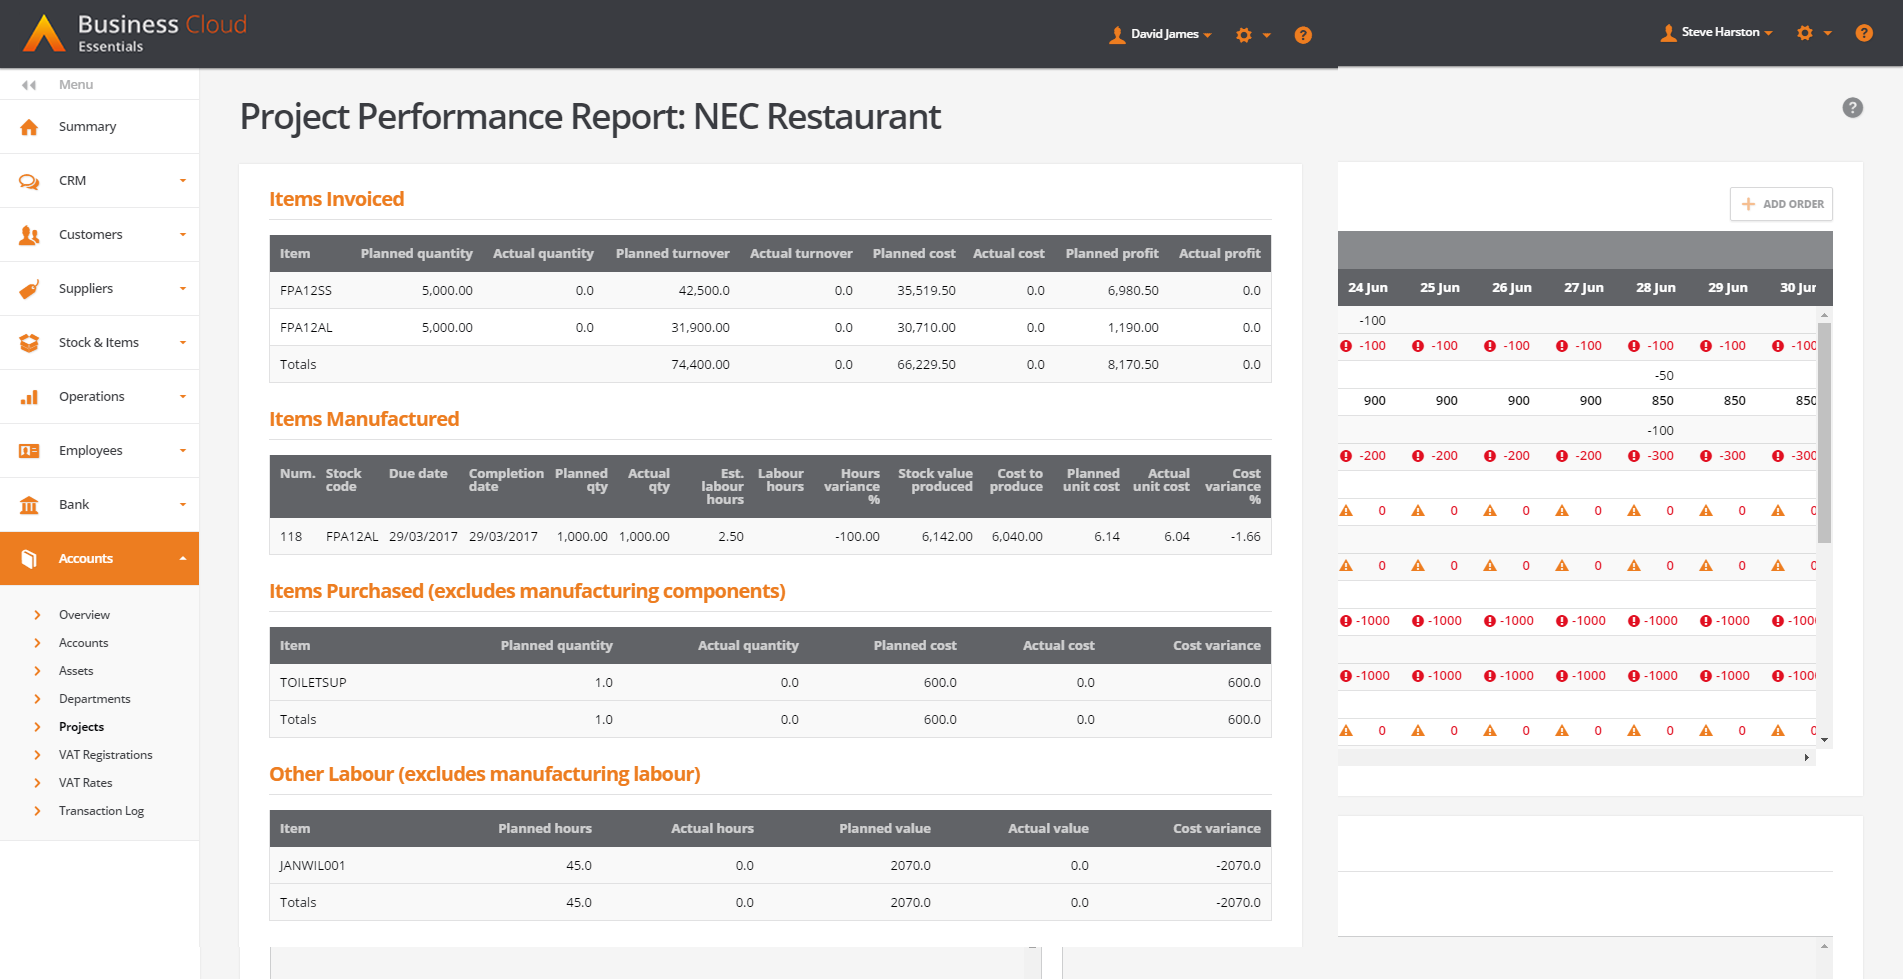Screen dimensions: 1903x979
Task: Toggle the Employees section open
Action: click(x=100, y=450)
